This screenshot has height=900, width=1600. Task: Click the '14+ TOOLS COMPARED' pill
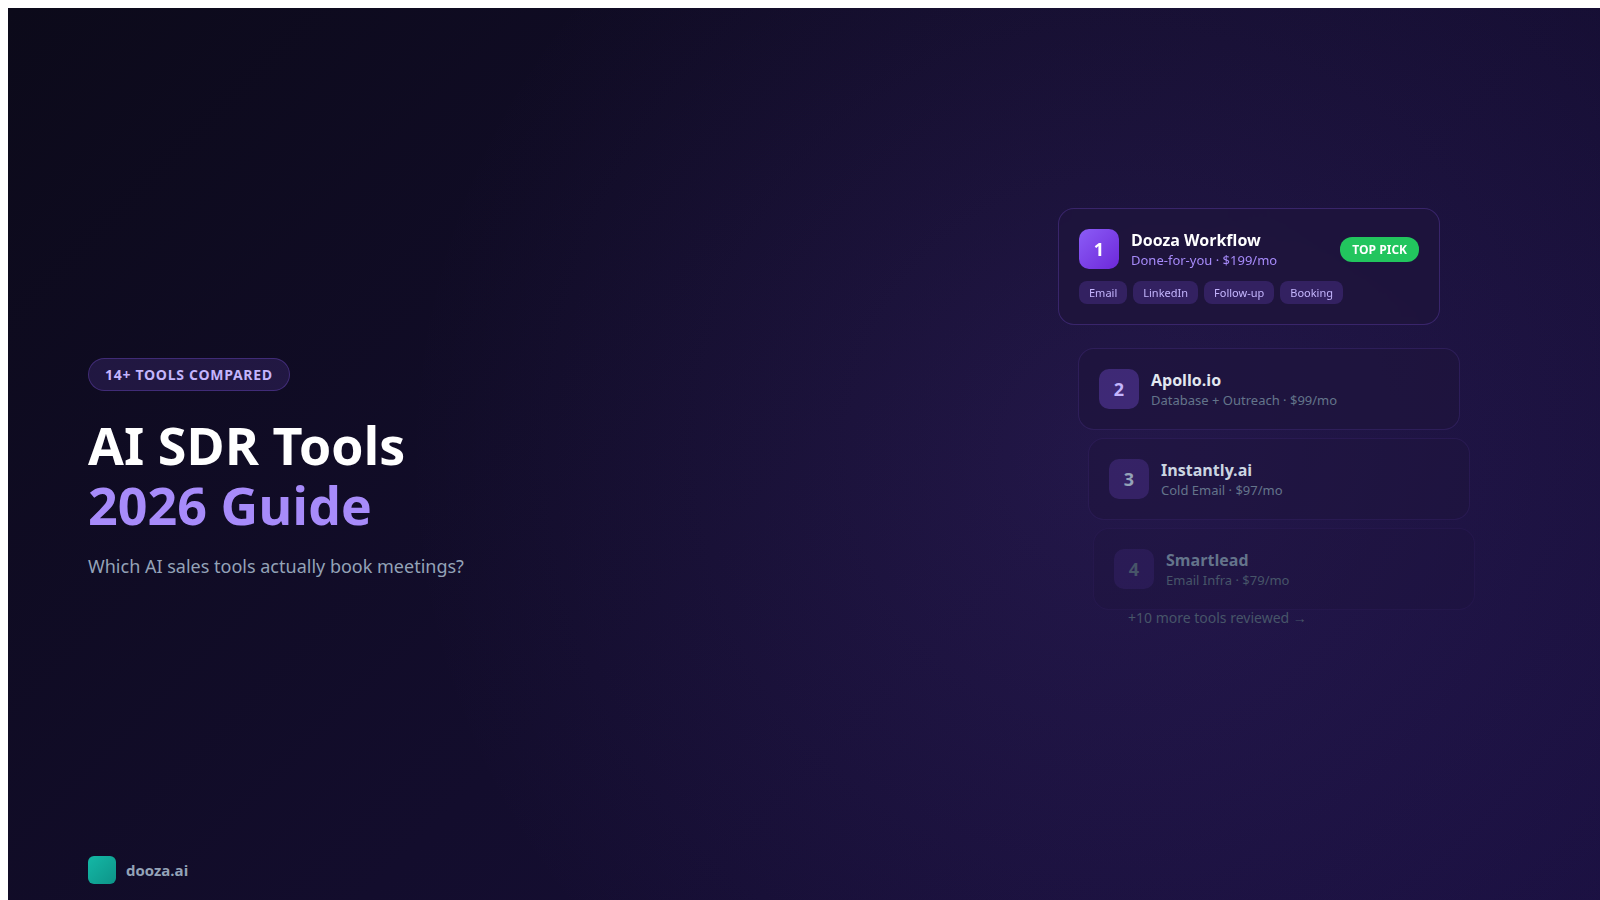pyautogui.click(x=189, y=375)
